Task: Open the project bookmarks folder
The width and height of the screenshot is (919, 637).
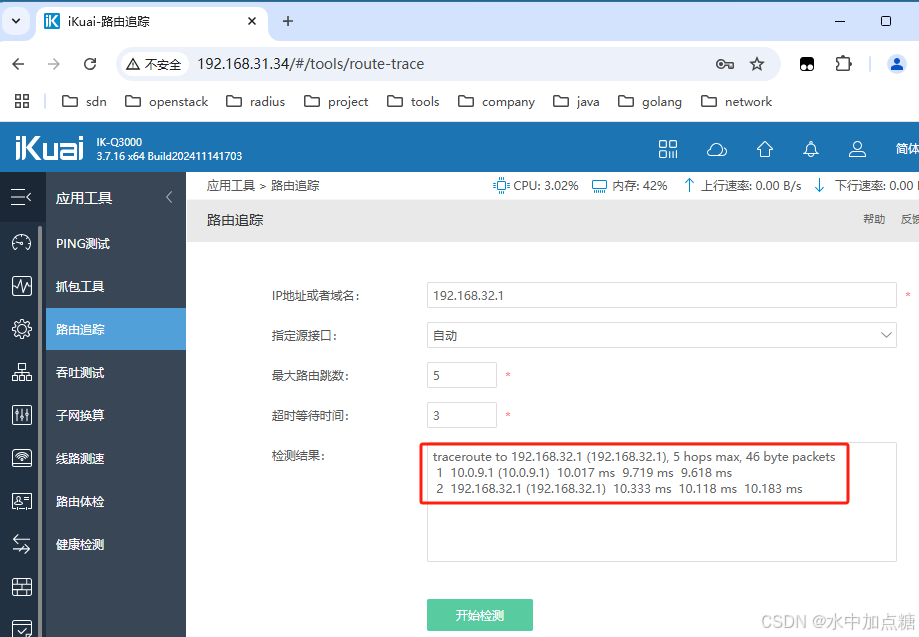Action: coord(336,101)
